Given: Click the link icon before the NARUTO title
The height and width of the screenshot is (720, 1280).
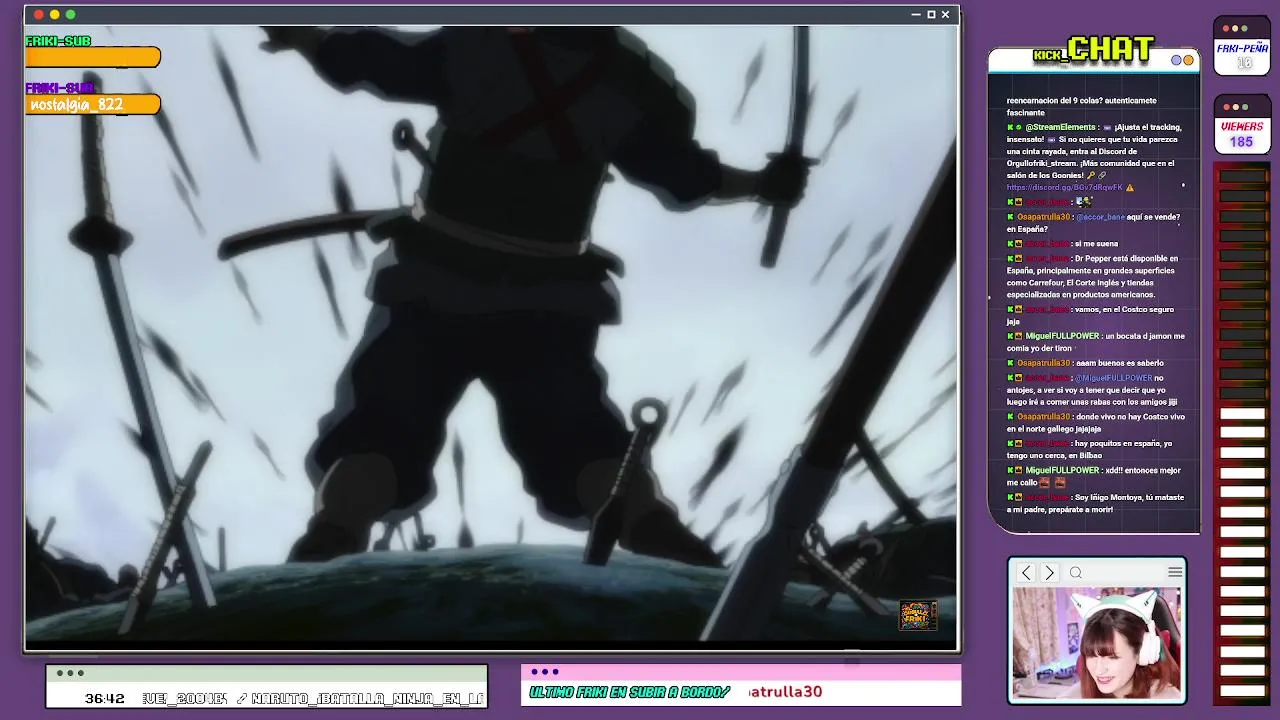Looking at the screenshot, I should tap(242, 698).
